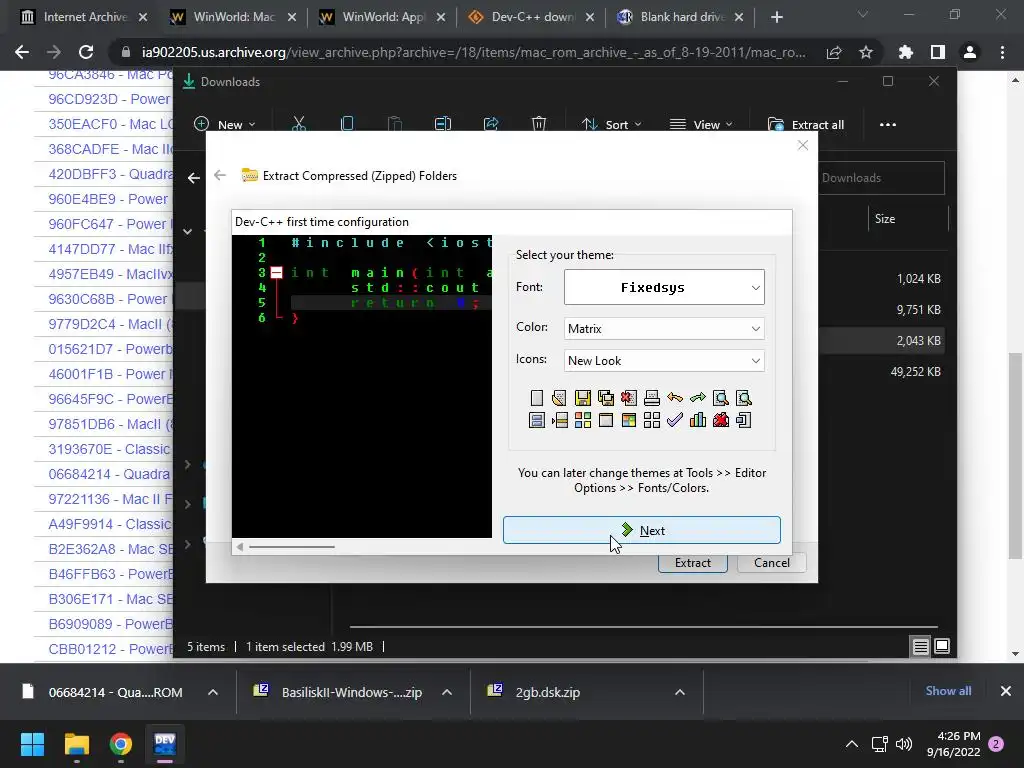Click the colored four-squares Compile icon

point(583,420)
